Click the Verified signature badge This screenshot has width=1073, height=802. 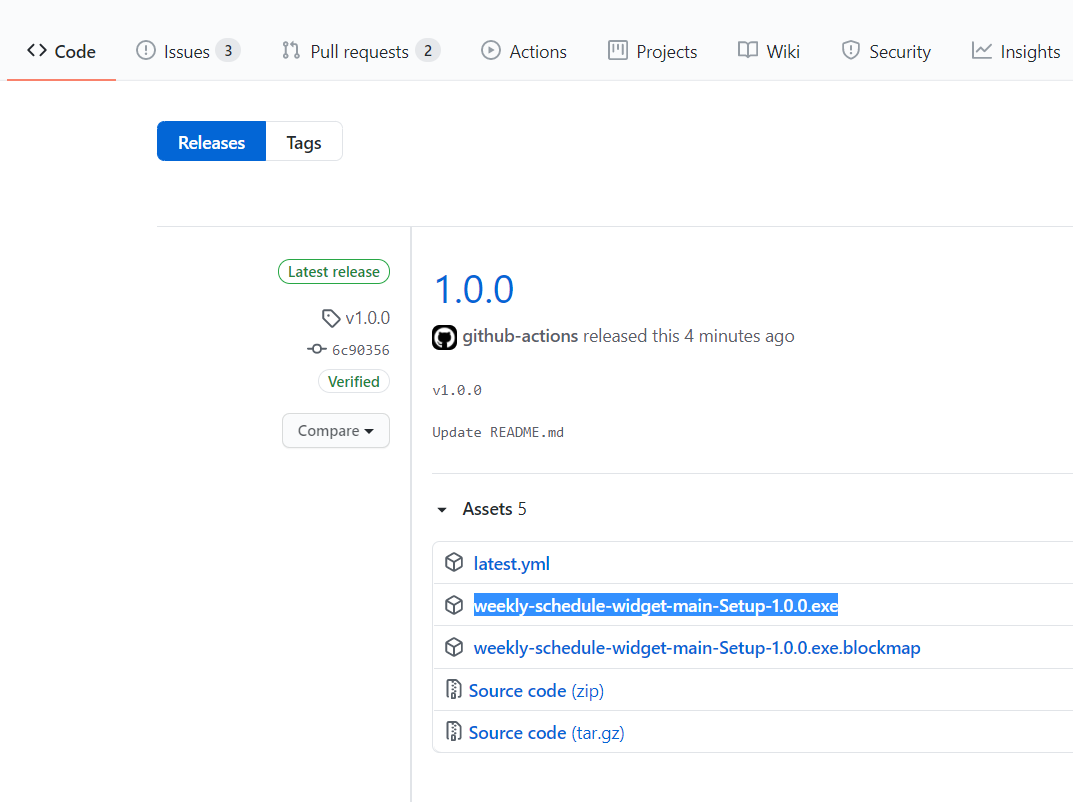tap(353, 381)
